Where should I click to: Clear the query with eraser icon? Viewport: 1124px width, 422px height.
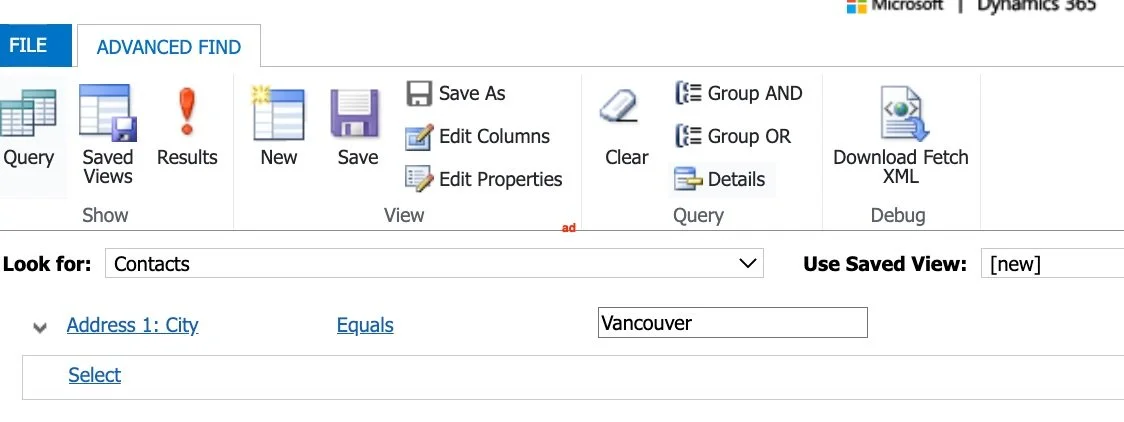point(618,107)
